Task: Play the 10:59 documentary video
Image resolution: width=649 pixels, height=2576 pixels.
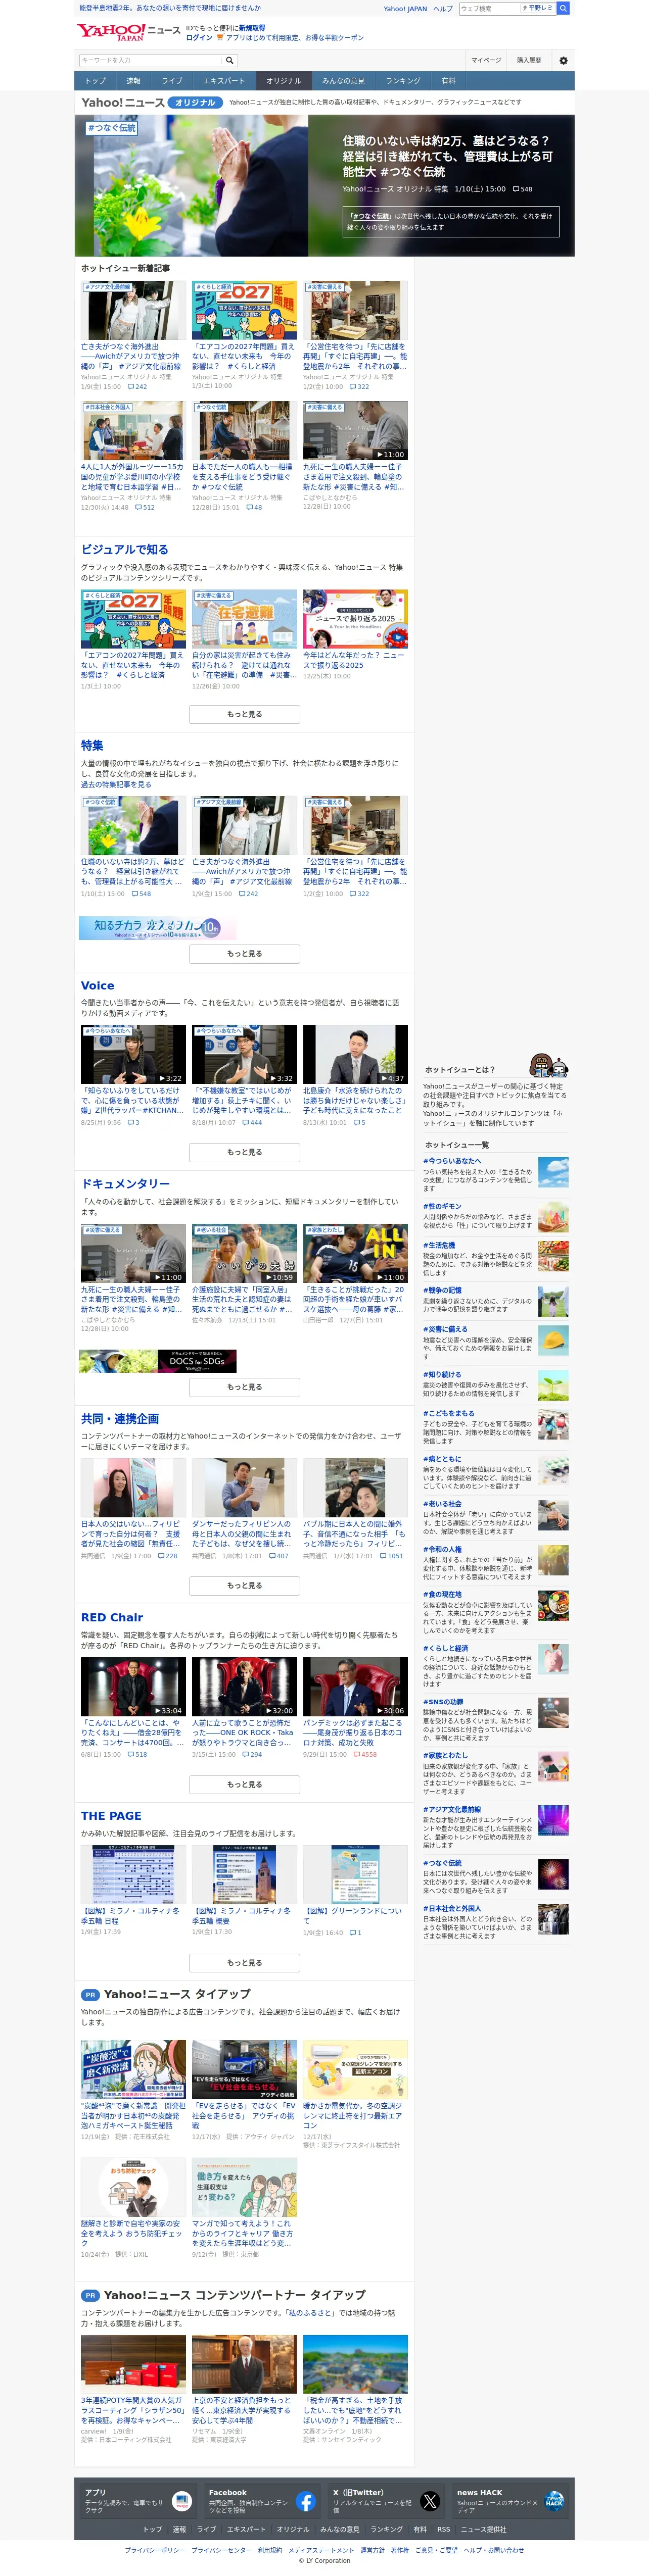Action: pos(244,1253)
